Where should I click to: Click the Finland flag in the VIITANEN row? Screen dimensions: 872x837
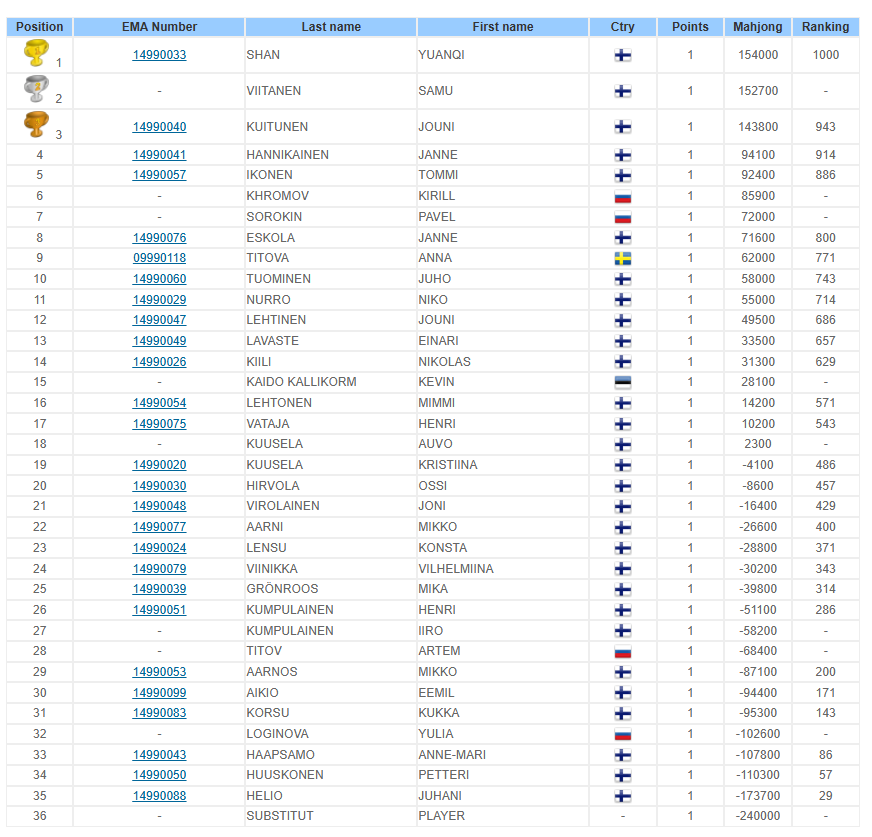pos(622,91)
